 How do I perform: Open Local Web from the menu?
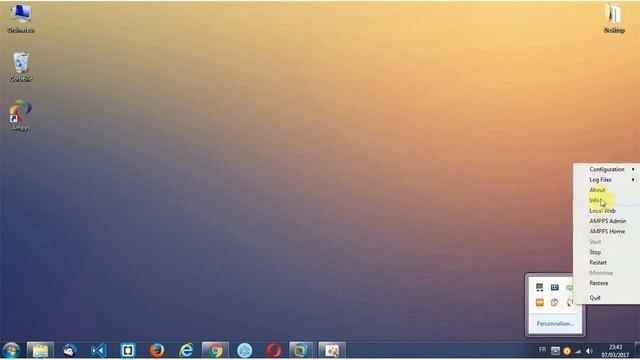click(x=607, y=211)
